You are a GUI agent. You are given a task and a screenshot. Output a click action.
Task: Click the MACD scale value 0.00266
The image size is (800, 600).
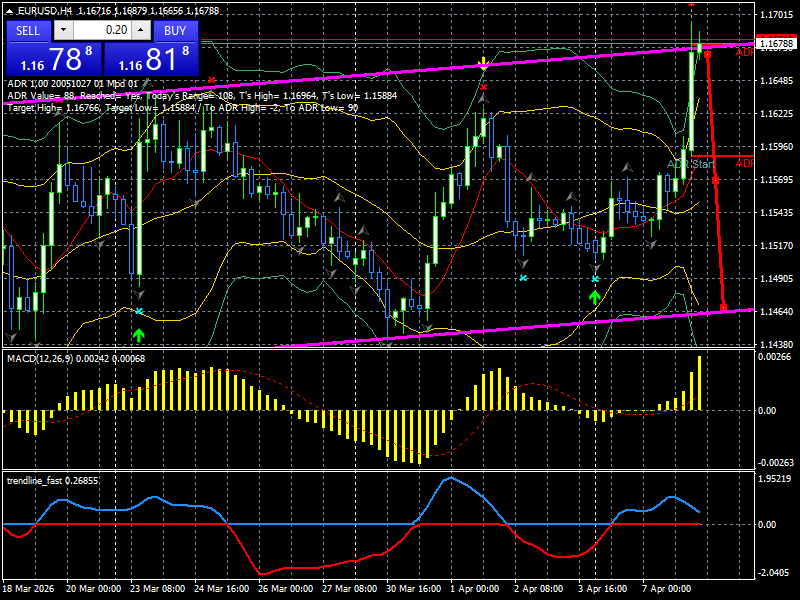(x=774, y=357)
